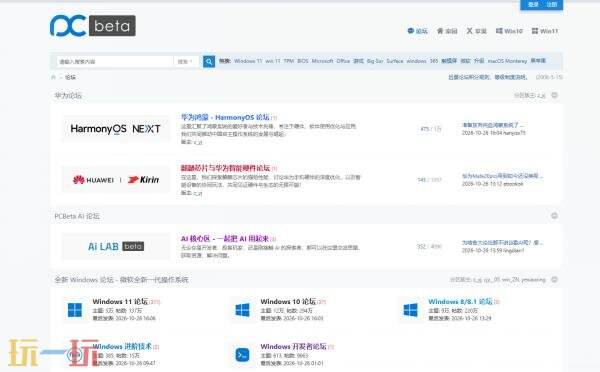Click the HarmonyOS NEXT banner image

click(x=116, y=129)
